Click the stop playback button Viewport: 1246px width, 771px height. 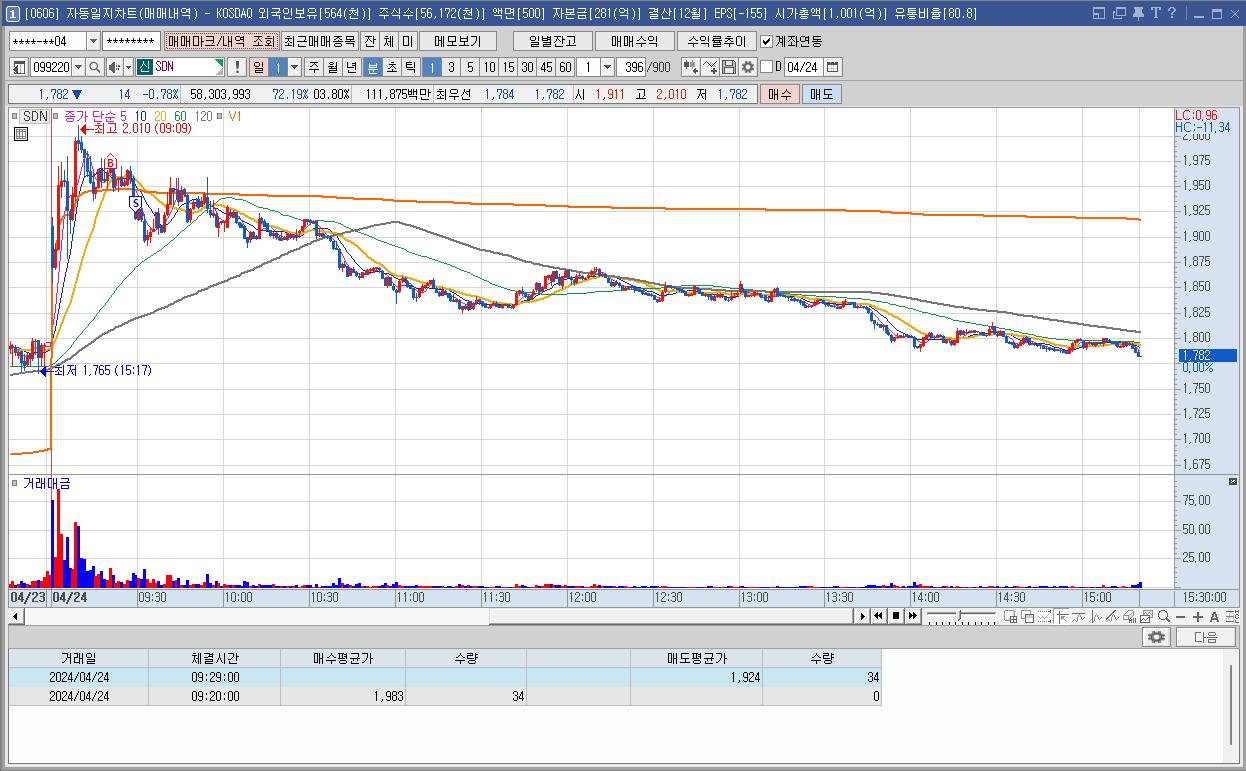896,616
